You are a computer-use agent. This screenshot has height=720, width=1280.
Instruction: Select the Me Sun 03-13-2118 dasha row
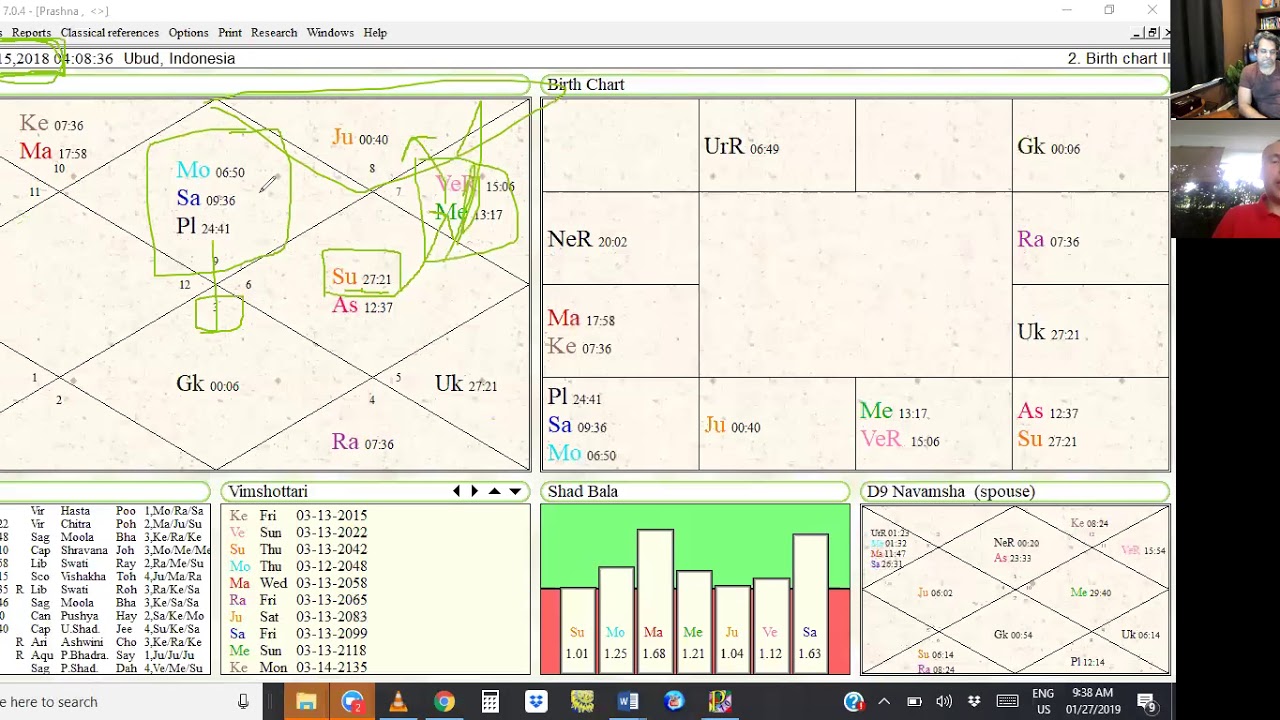click(x=299, y=650)
